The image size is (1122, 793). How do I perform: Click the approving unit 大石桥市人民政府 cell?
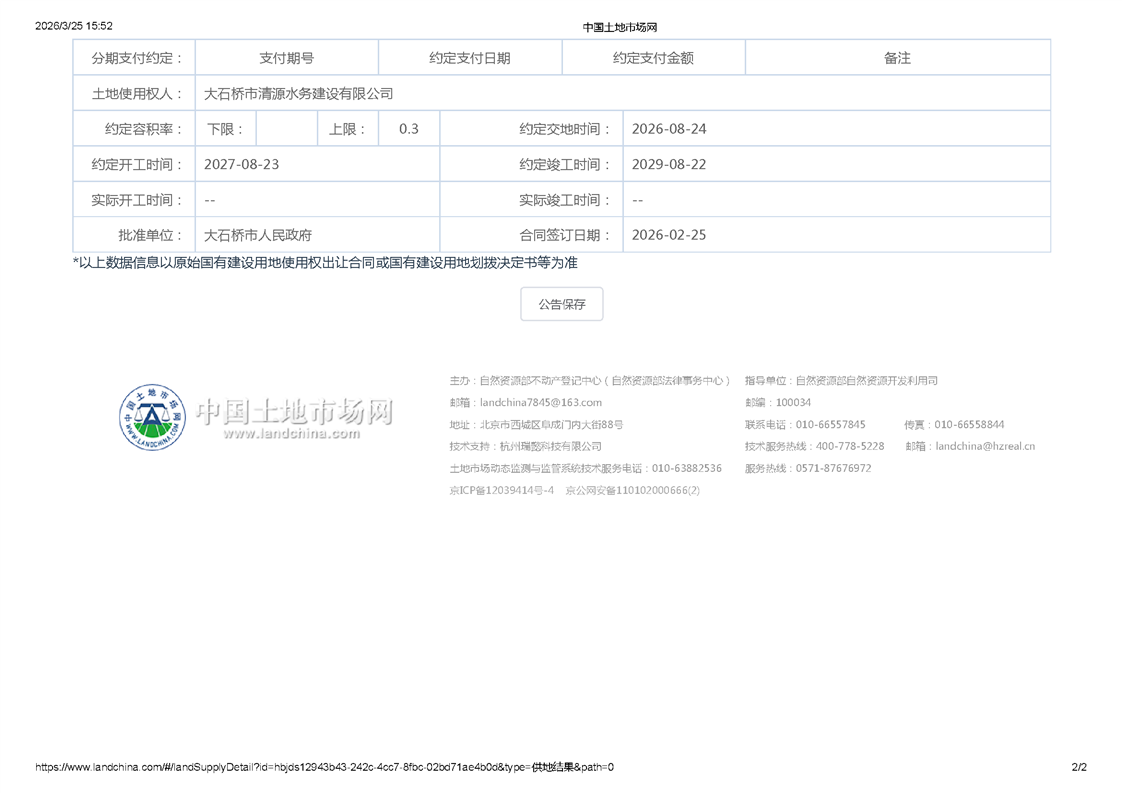[x=258, y=235]
